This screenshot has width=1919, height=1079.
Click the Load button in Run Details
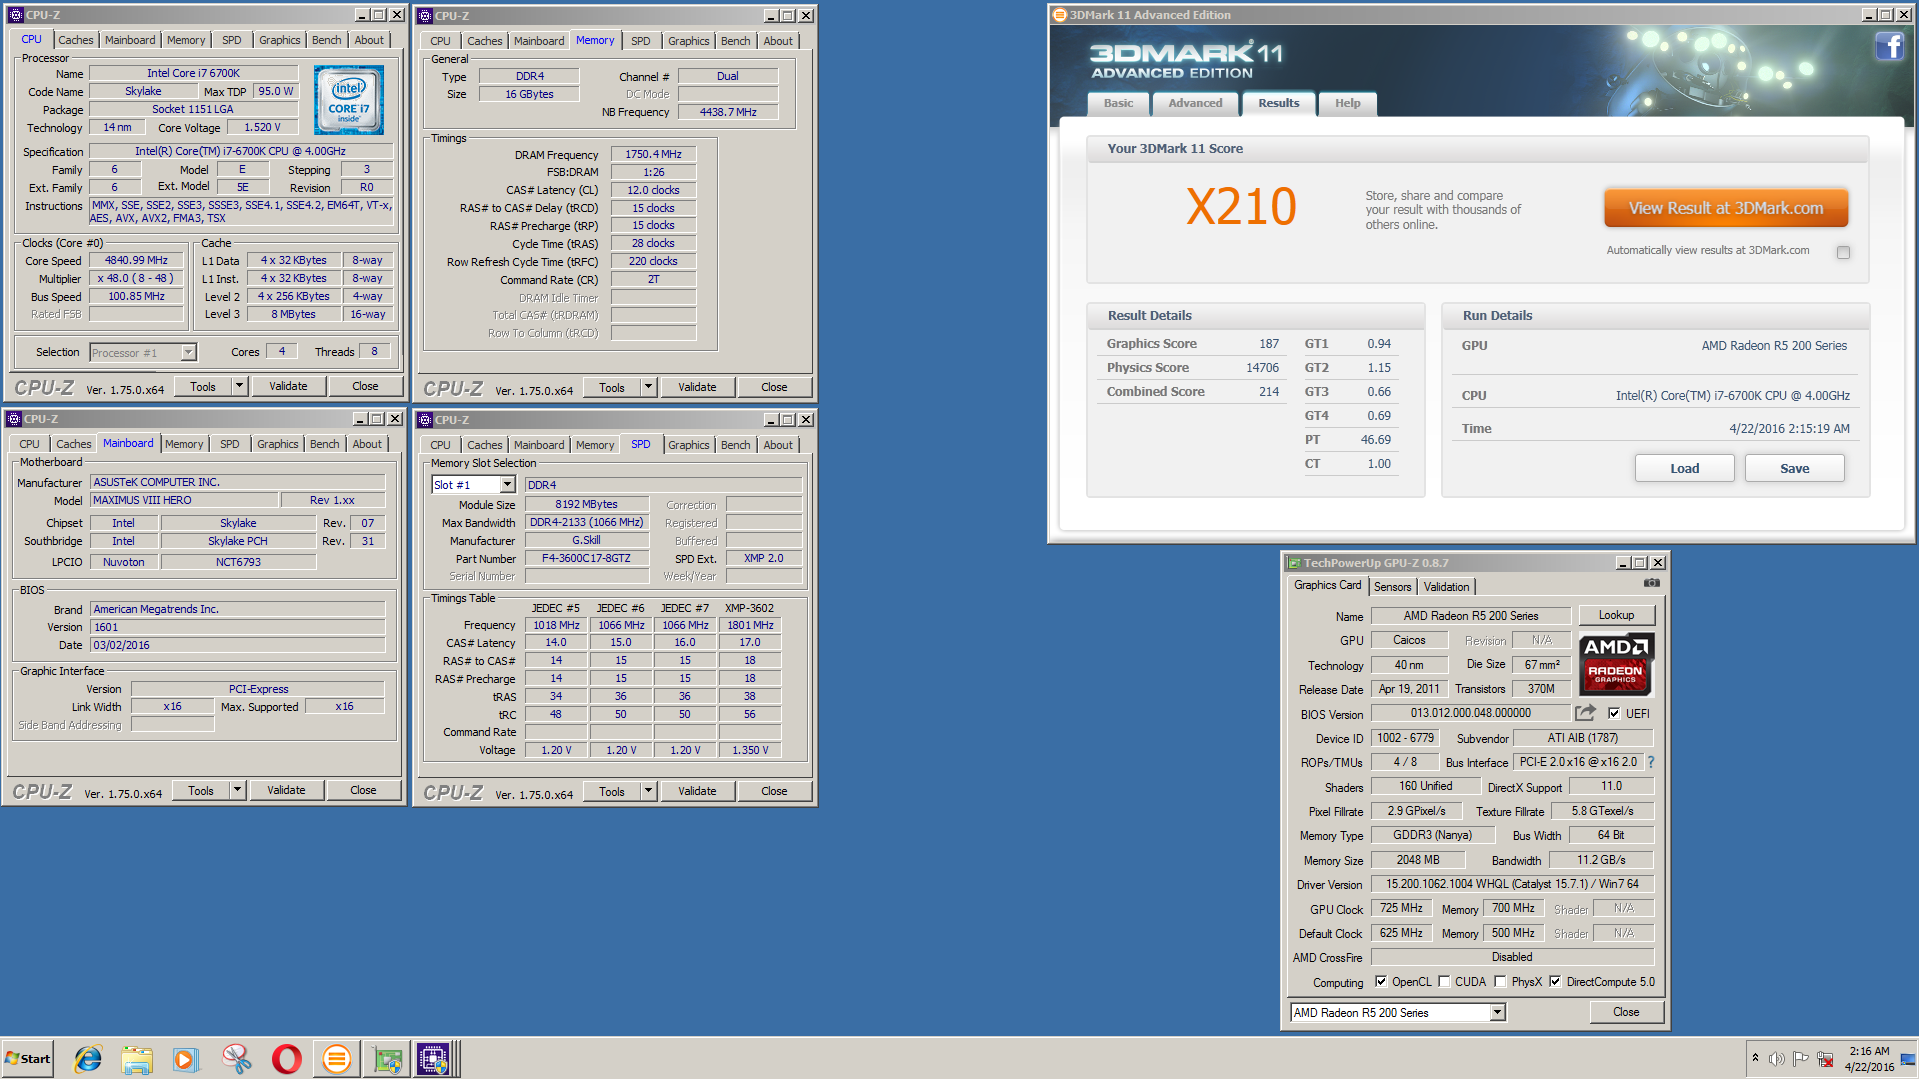pos(1684,468)
